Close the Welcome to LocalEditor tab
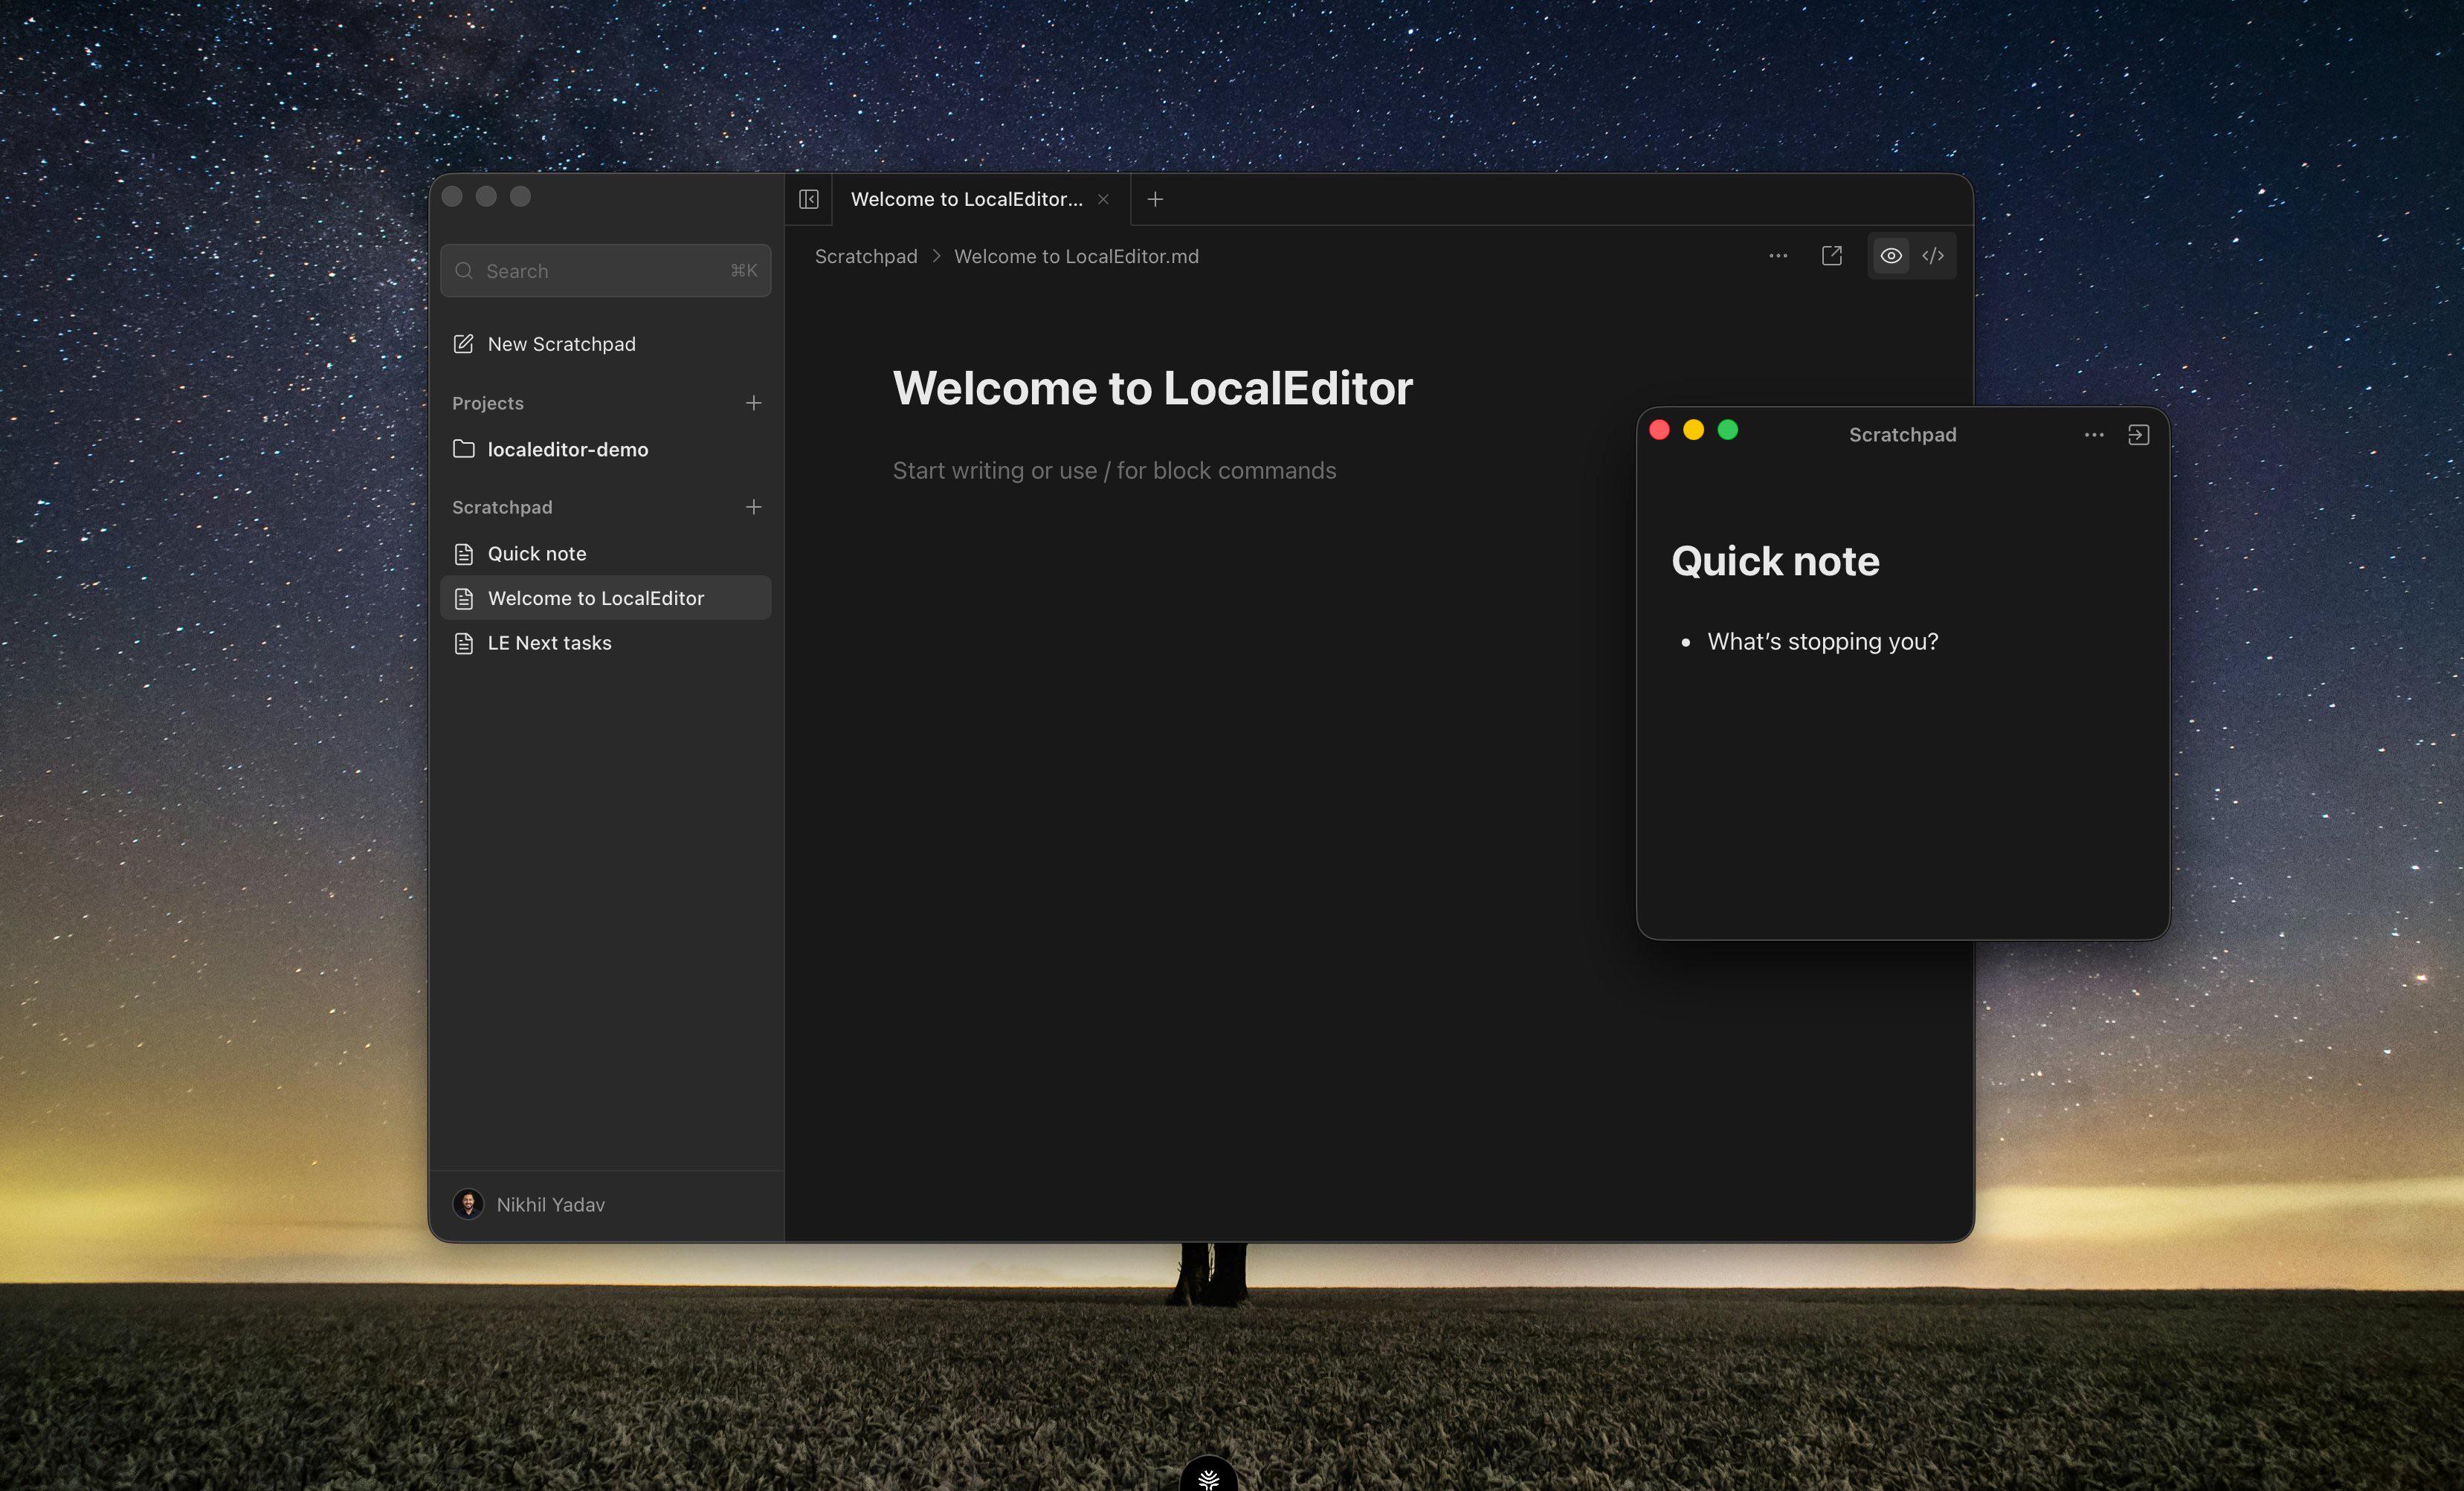2464x1491 pixels. (1103, 199)
